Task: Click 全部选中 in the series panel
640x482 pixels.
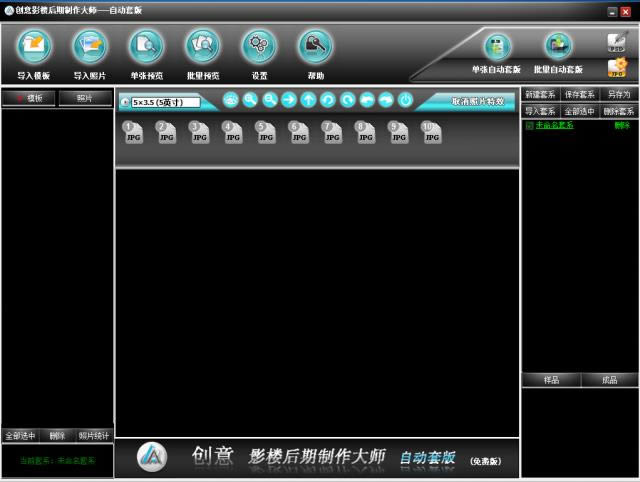Action: point(579,111)
